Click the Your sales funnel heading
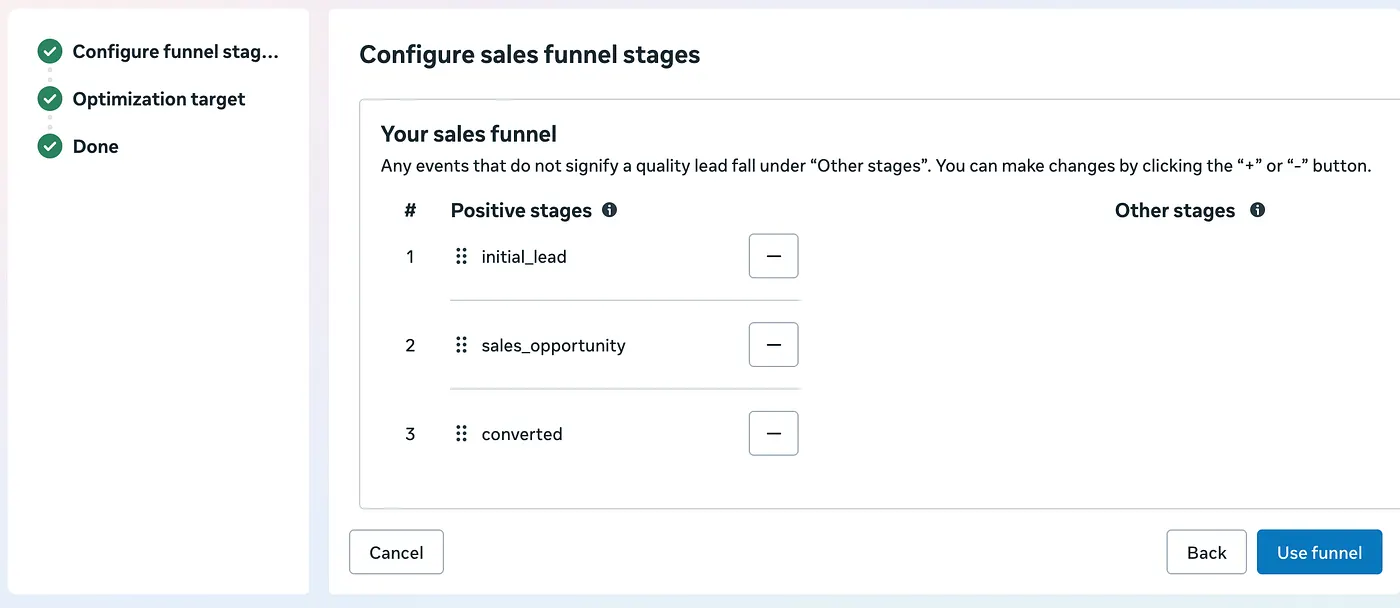The height and width of the screenshot is (608, 1400). [469, 134]
